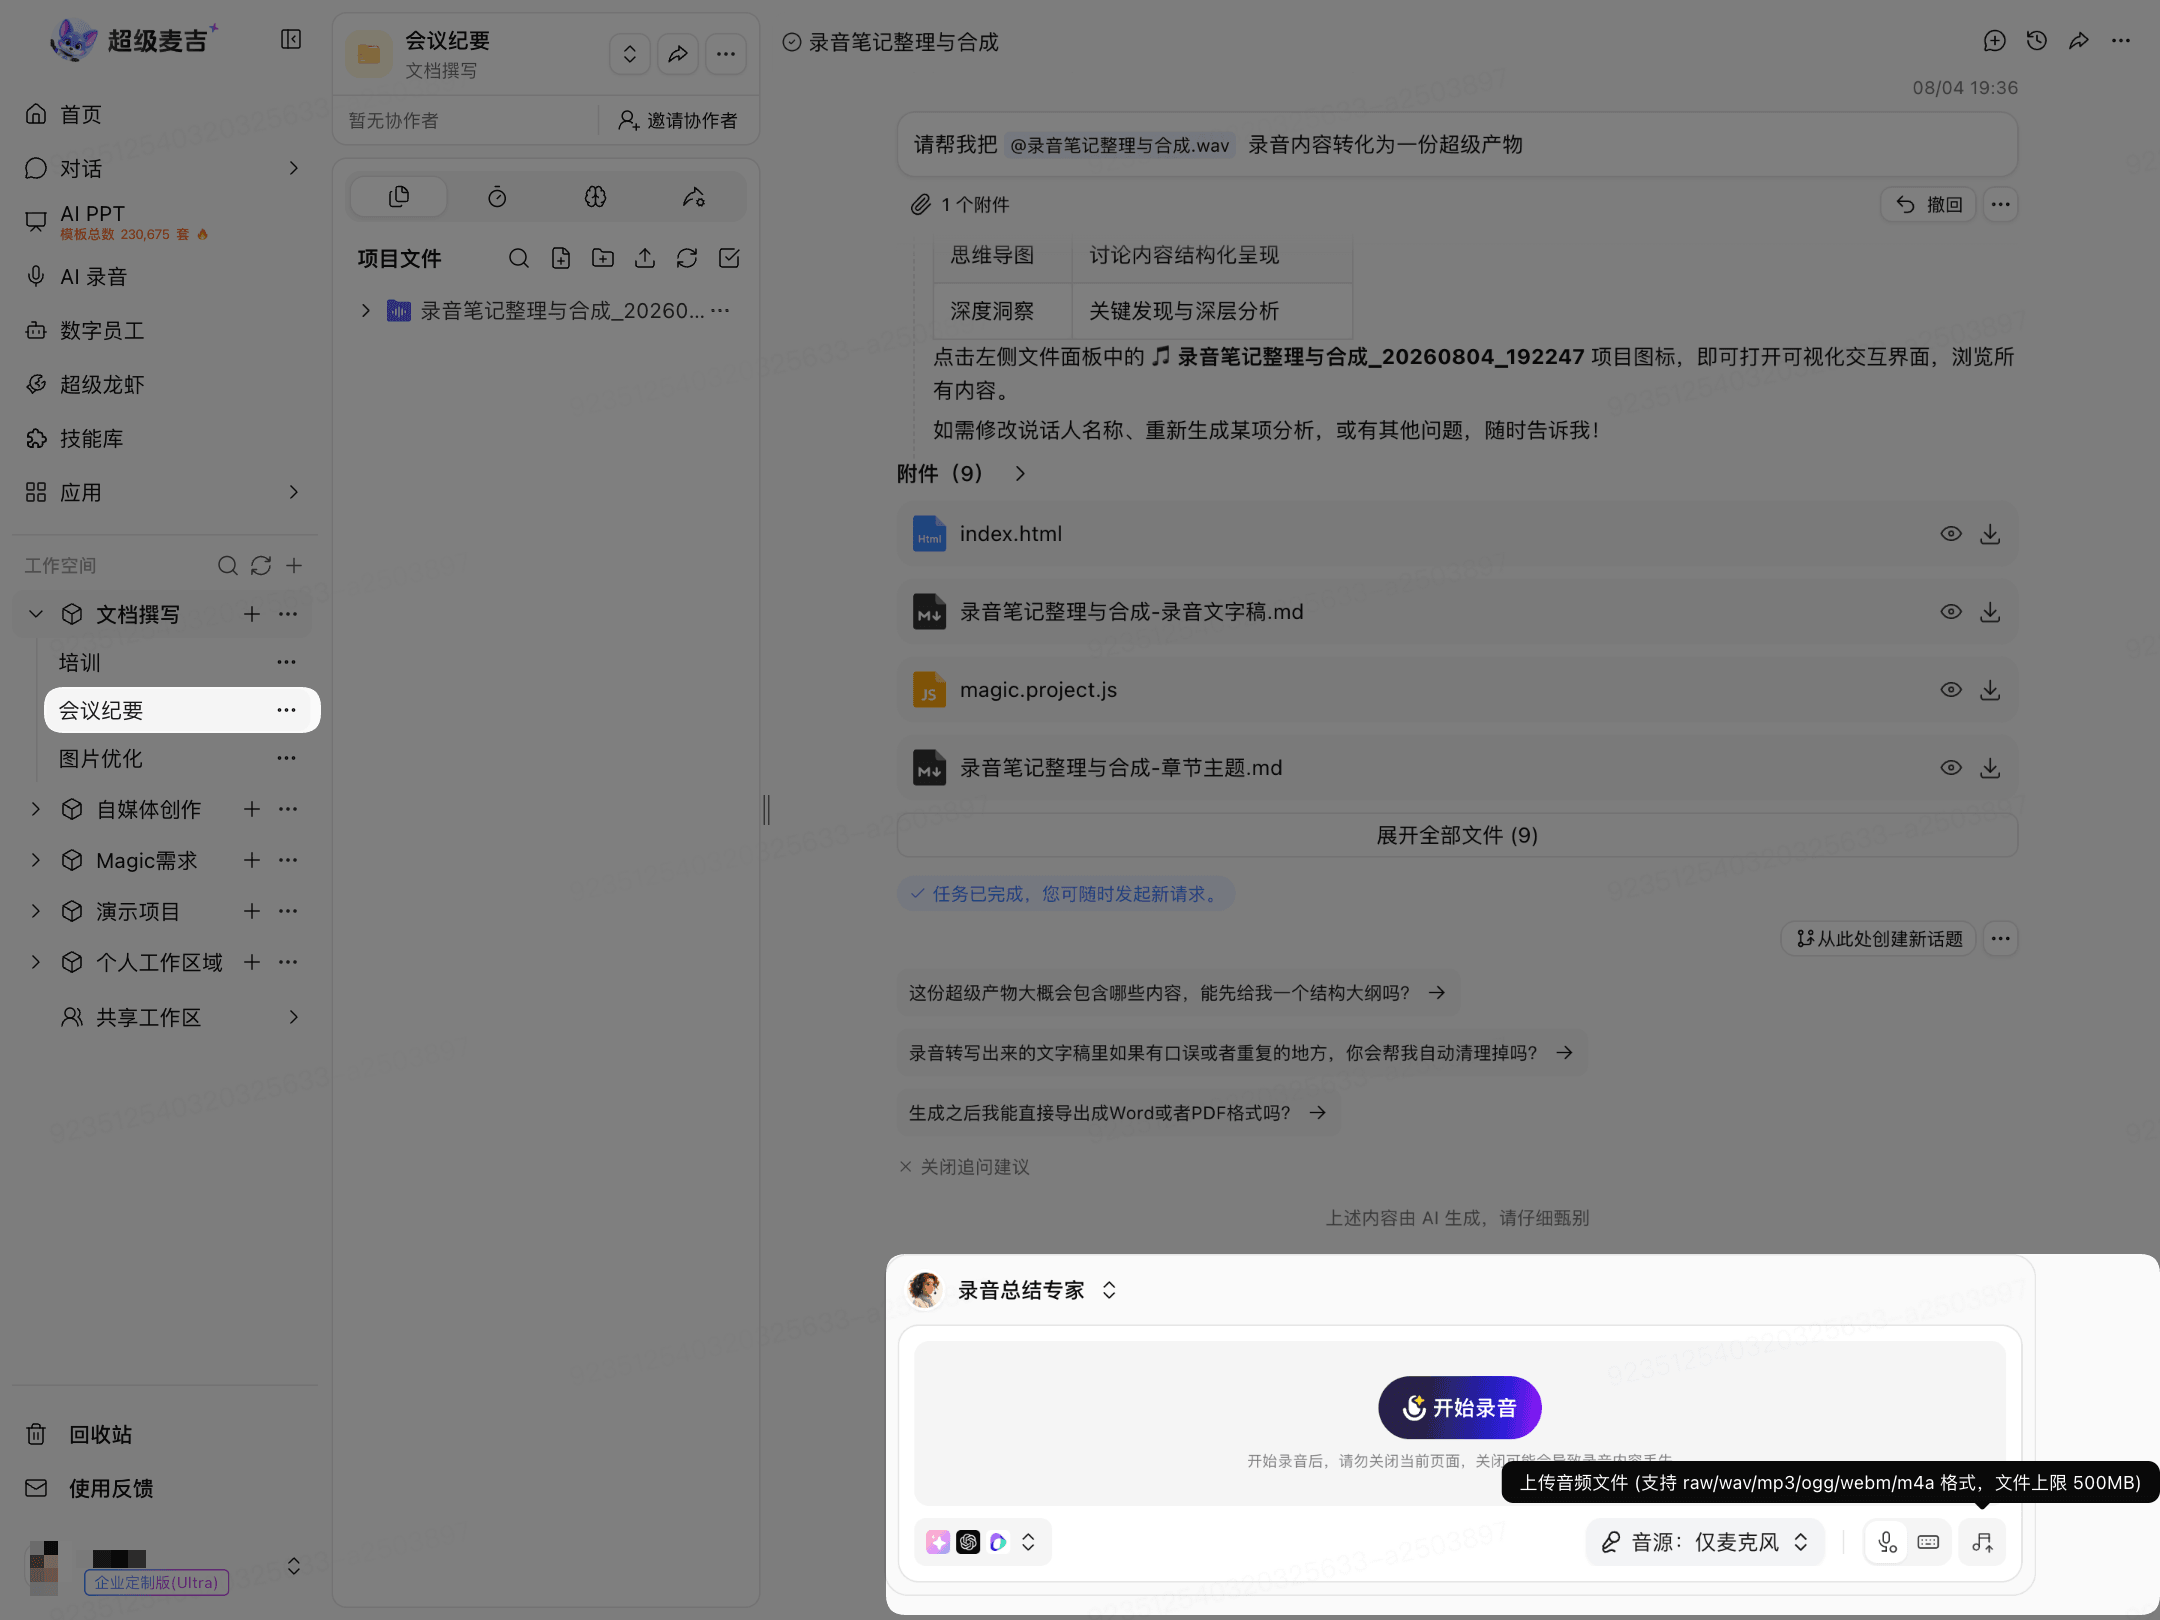
Task: Add a new workspace with plus
Action: (x=294, y=566)
